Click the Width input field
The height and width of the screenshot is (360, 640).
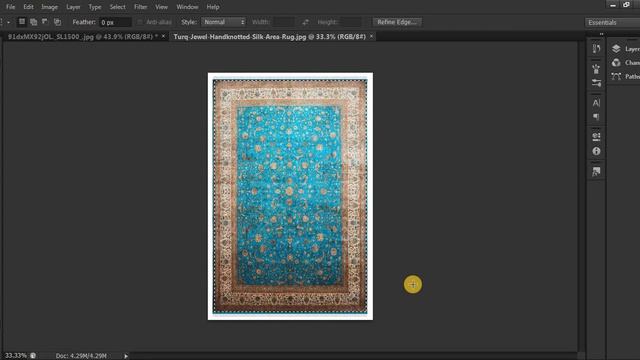pos(284,22)
